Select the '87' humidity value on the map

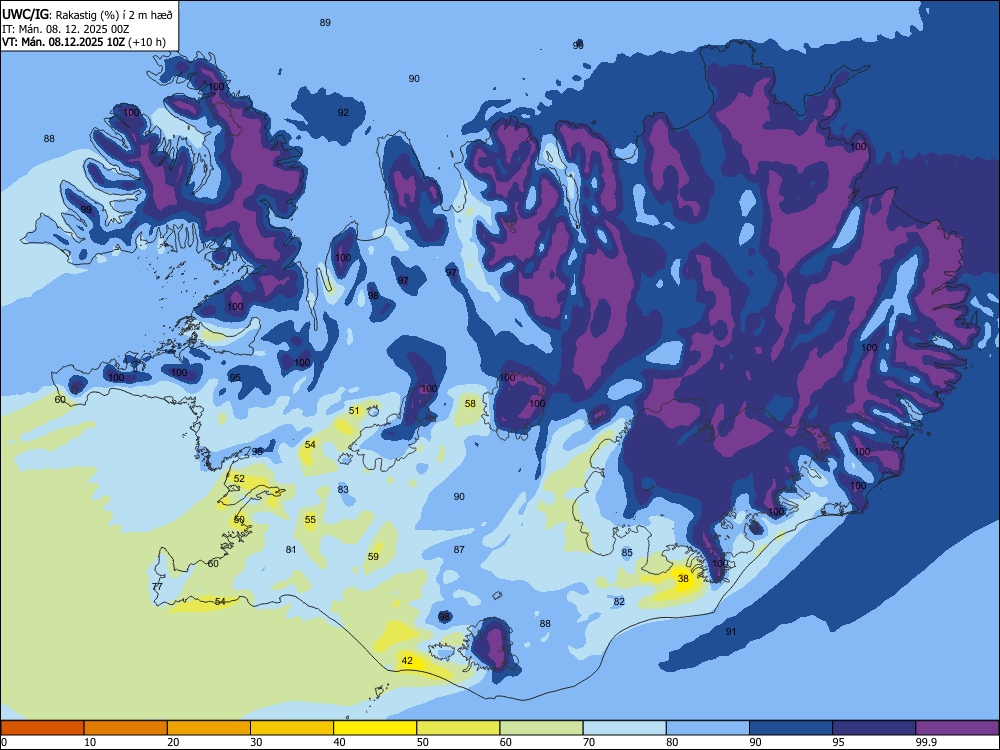[459, 549]
